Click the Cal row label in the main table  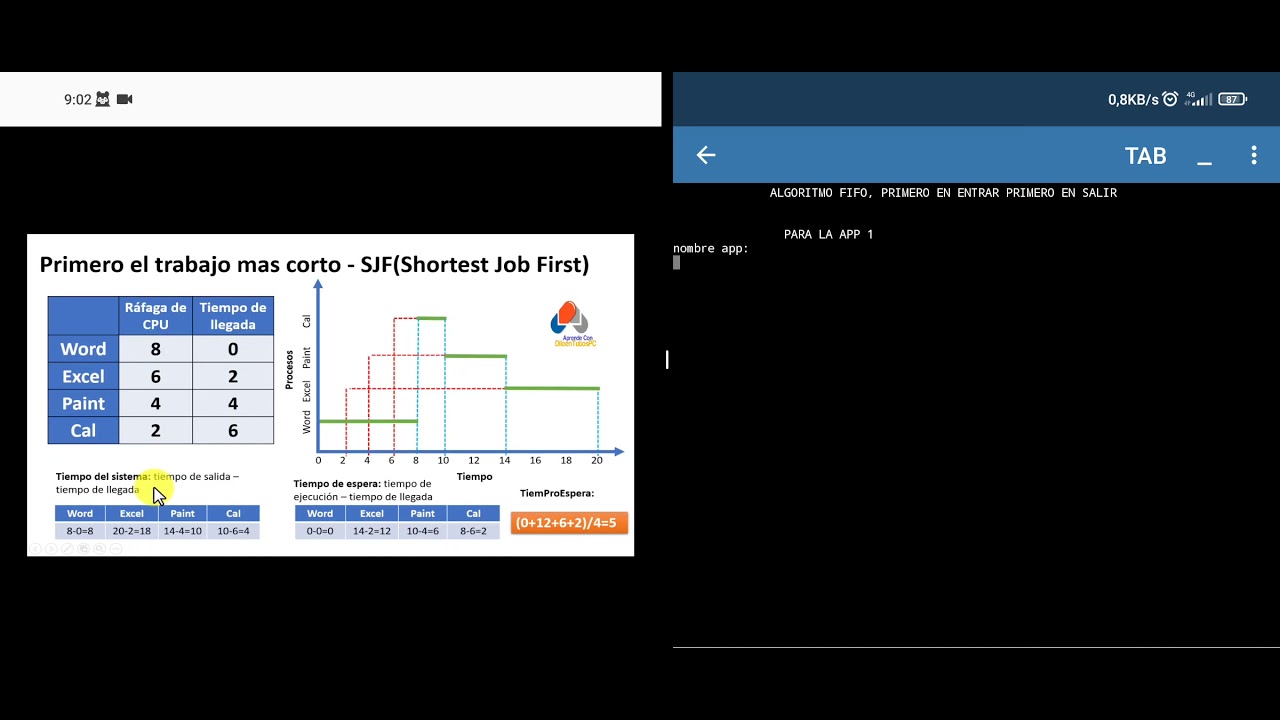(83, 430)
